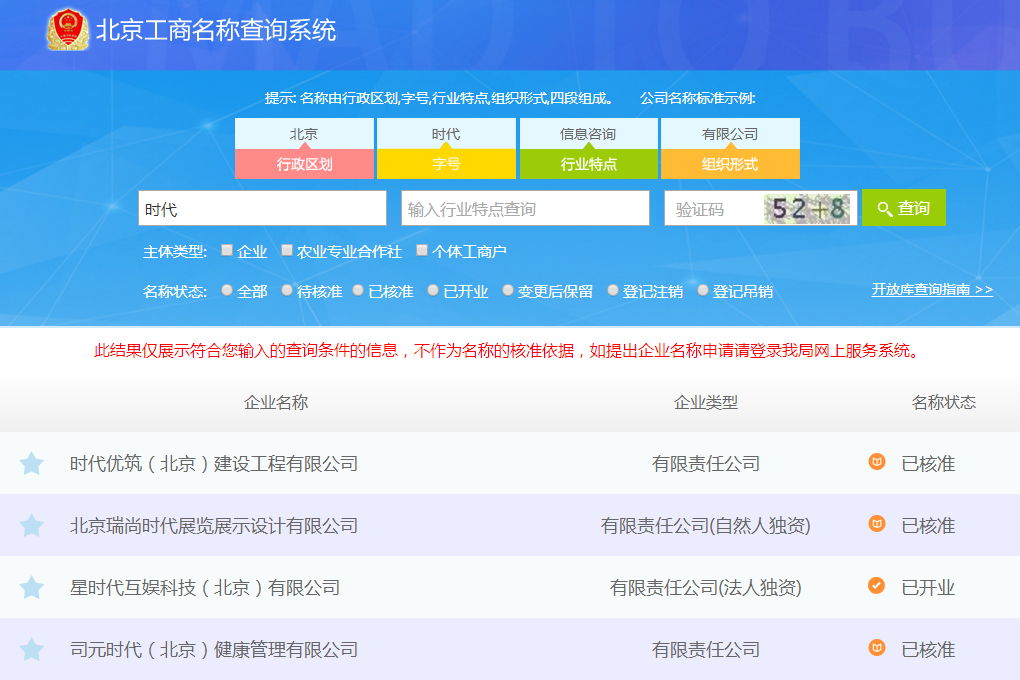This screenshot has width=1020, height=680.
Task: Click 已核准 status icon for 时代优筑 row
Action: [876, 462]
